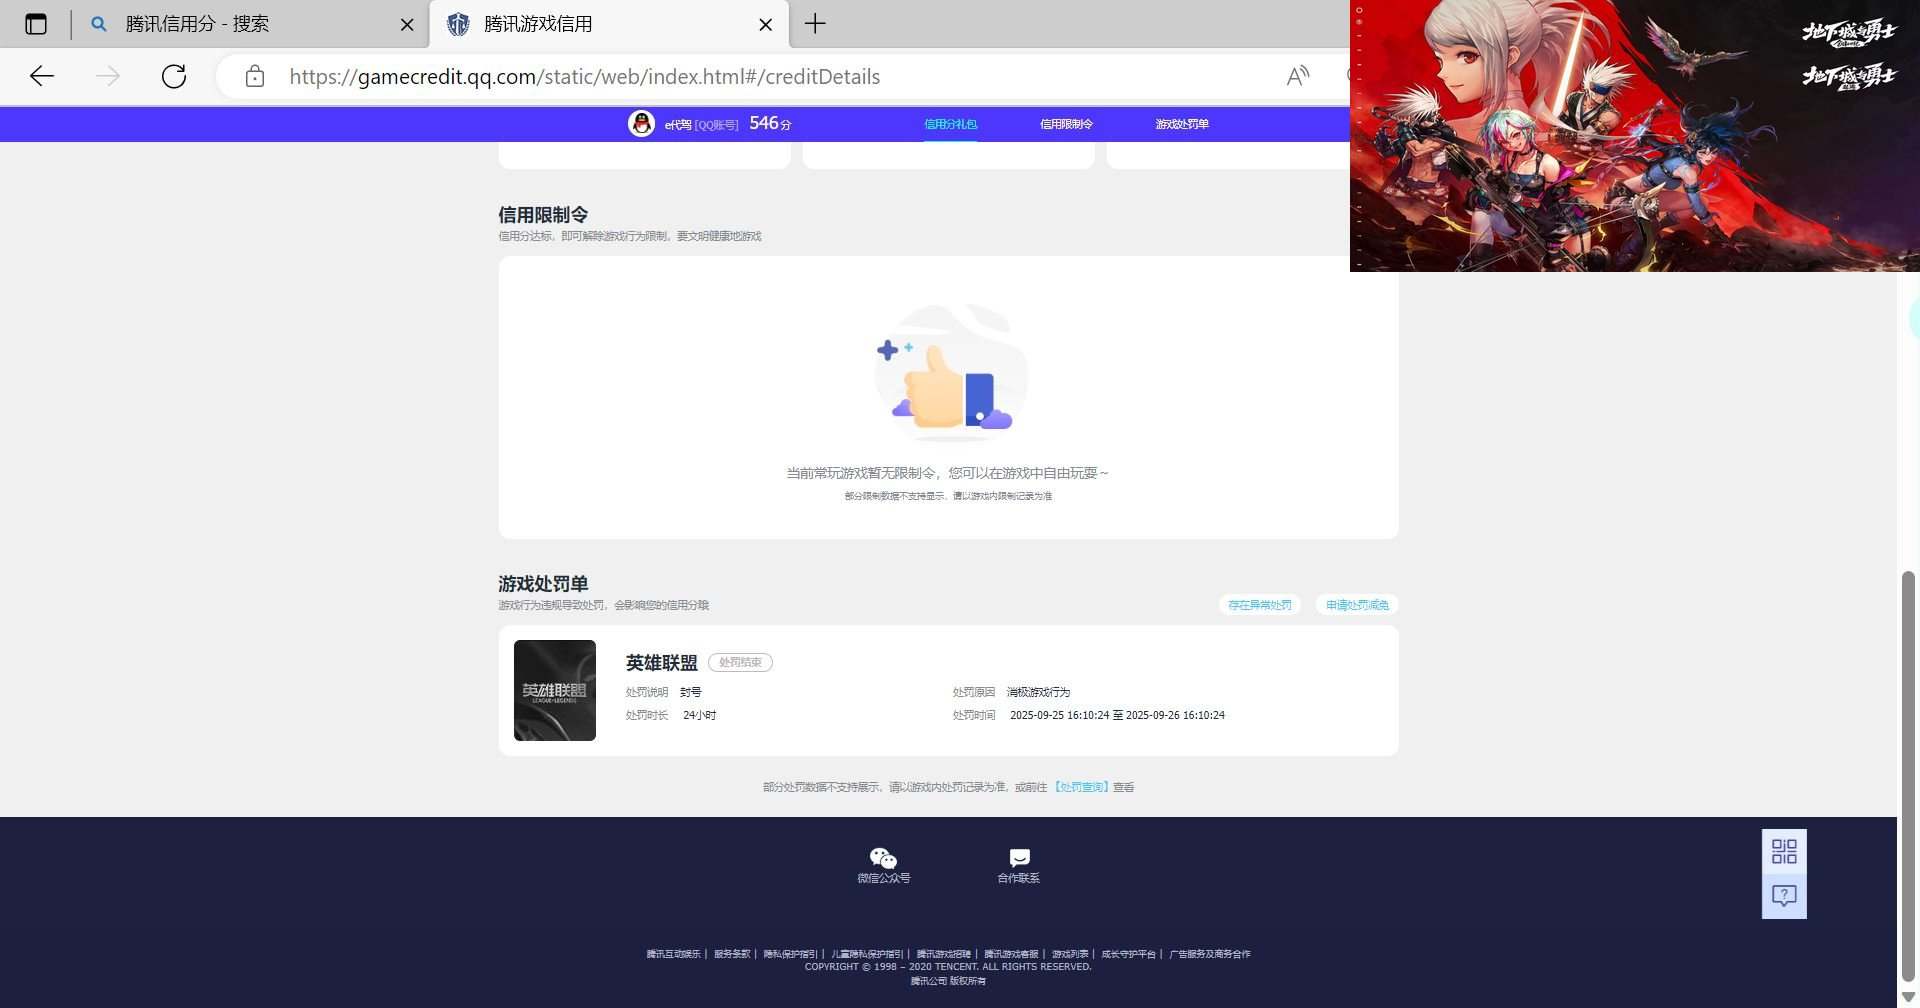Screen dimensions: 1920x1008
Task: Activate the Read Aloud icon
Action: coord(1298,77)
